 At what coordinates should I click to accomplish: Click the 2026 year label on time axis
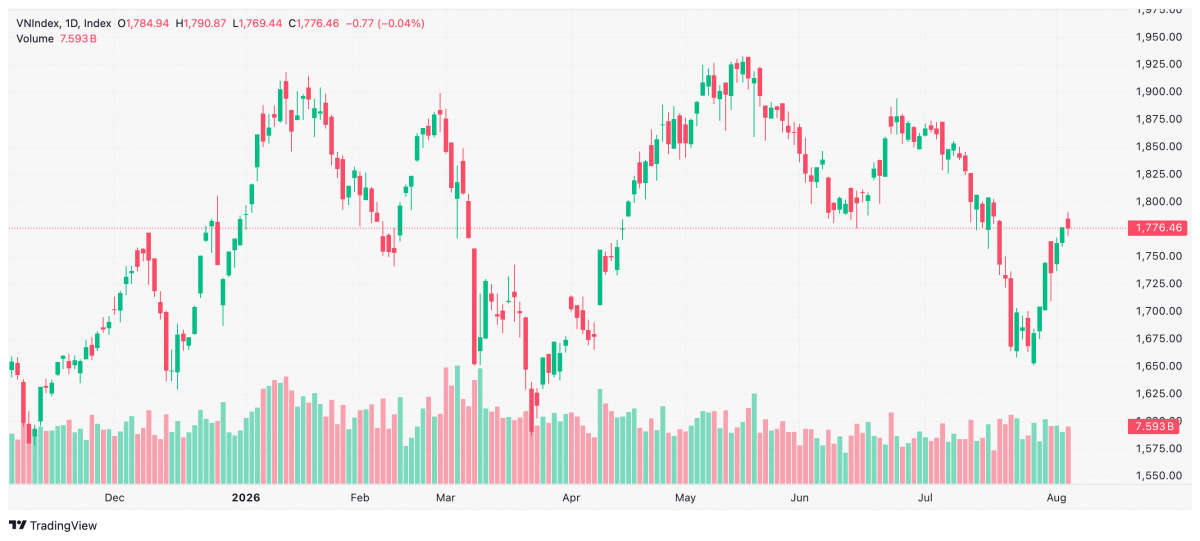[245, 497]
